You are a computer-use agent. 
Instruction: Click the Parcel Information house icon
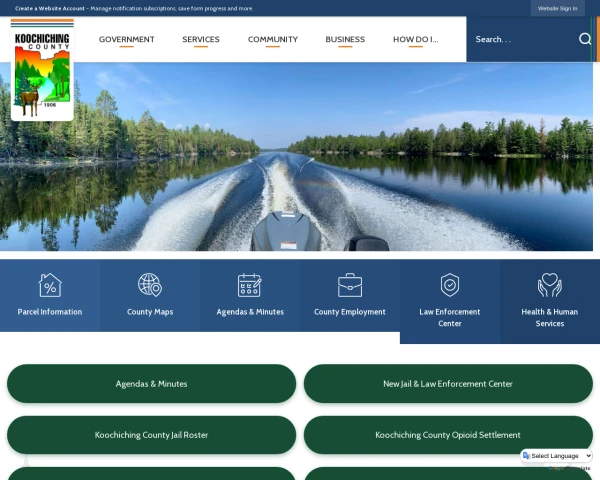pos(50,285)
